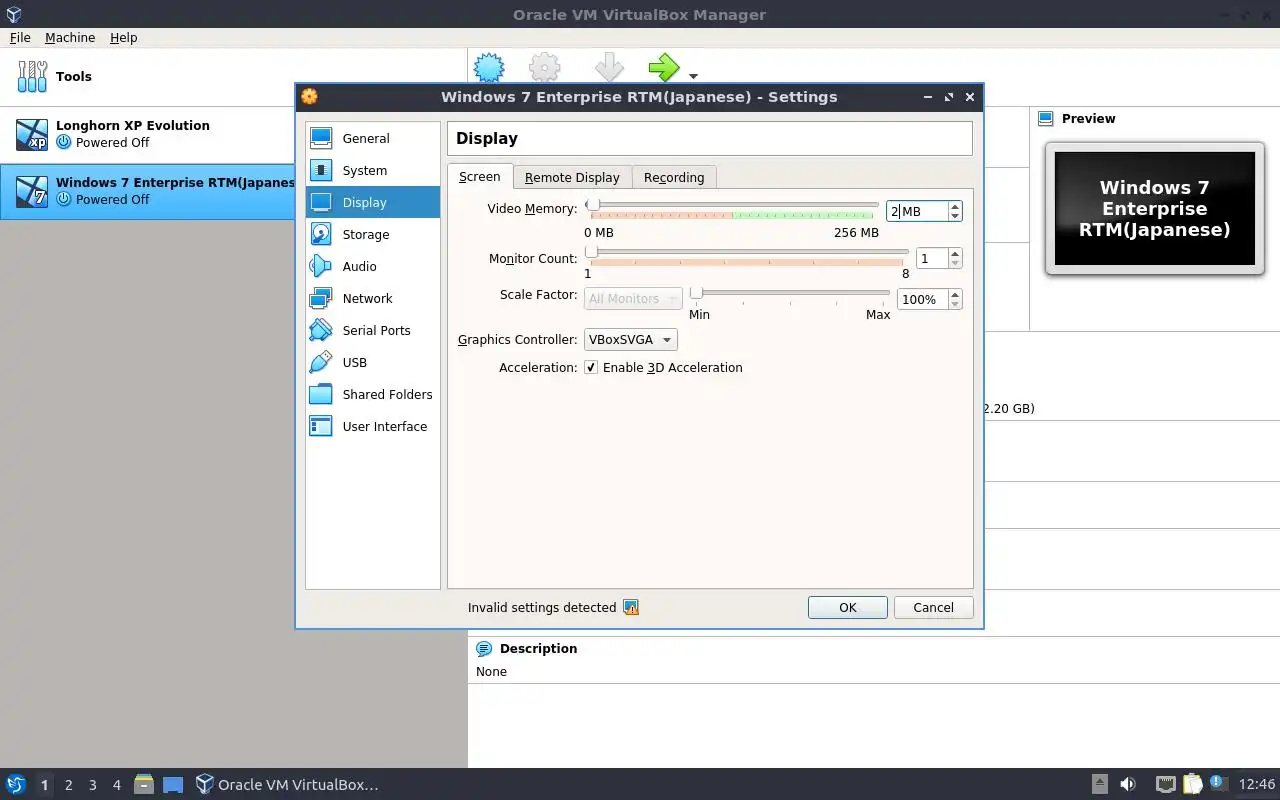Open the clipboard manager tray icon
The width and height of the screenshot is (1280, 800).
[x=1193, y=784]
